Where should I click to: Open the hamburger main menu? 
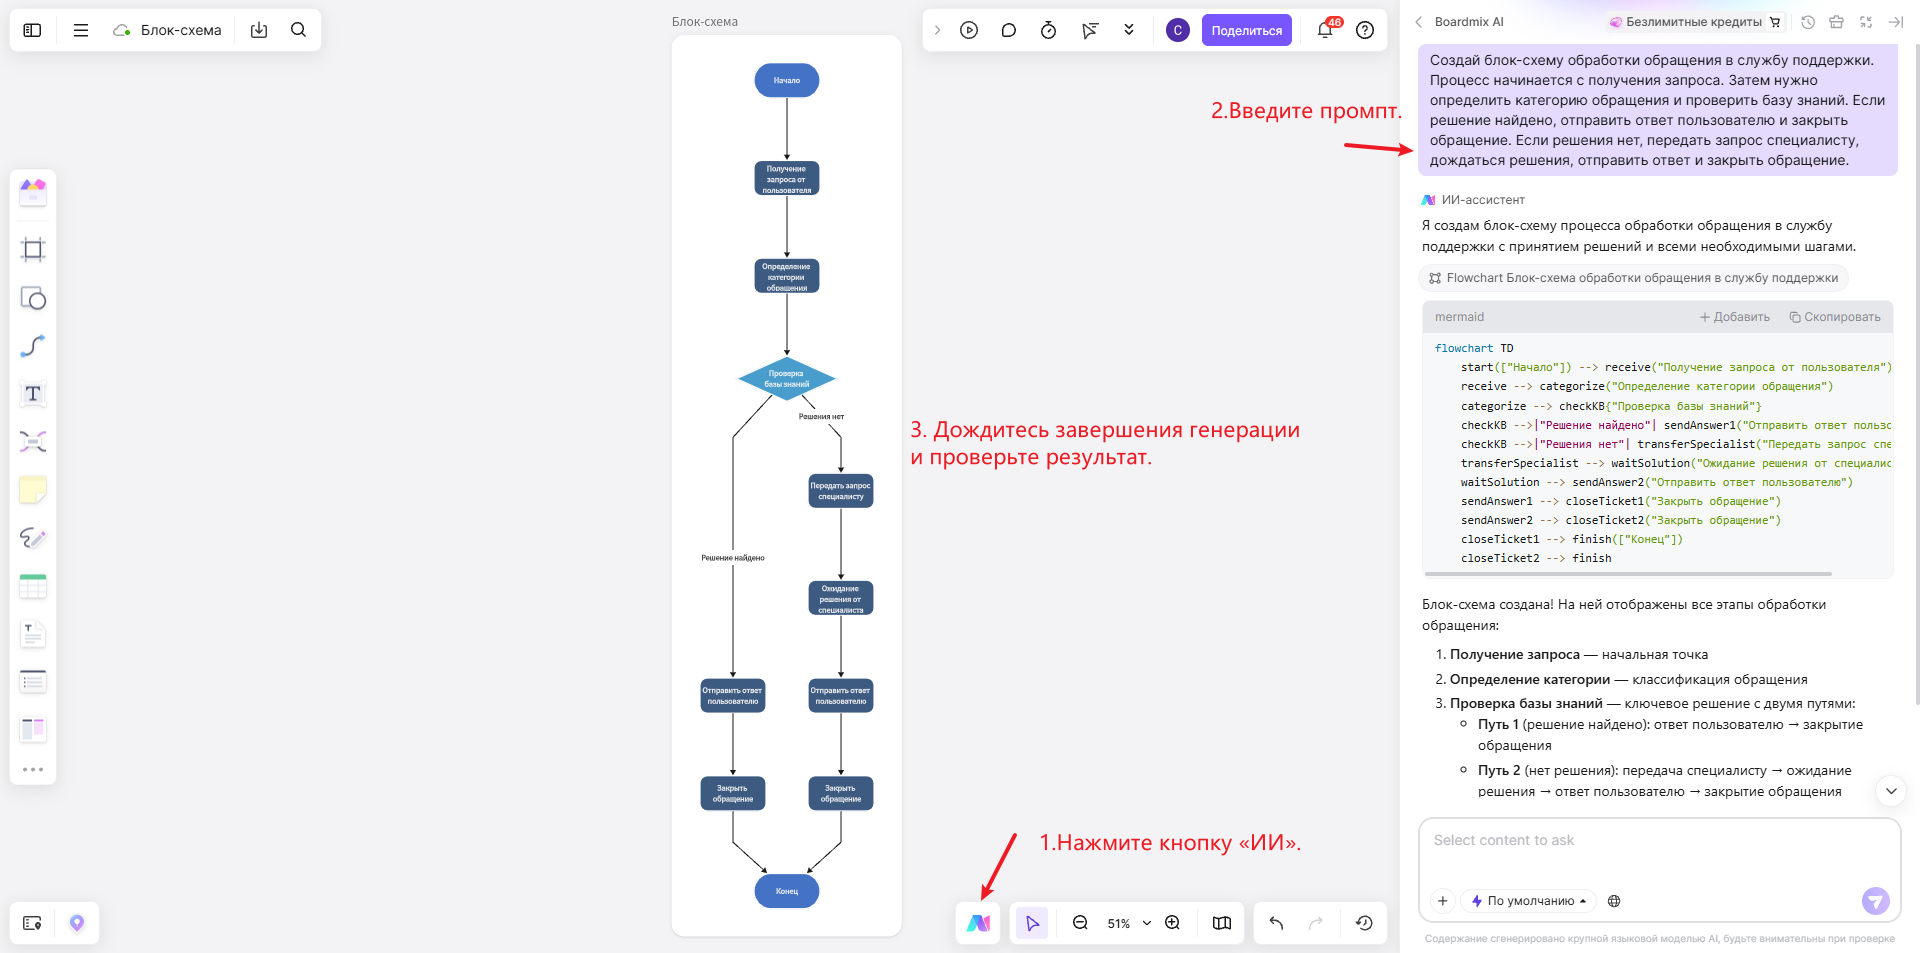pyautogui.click(x=81, y=30)
